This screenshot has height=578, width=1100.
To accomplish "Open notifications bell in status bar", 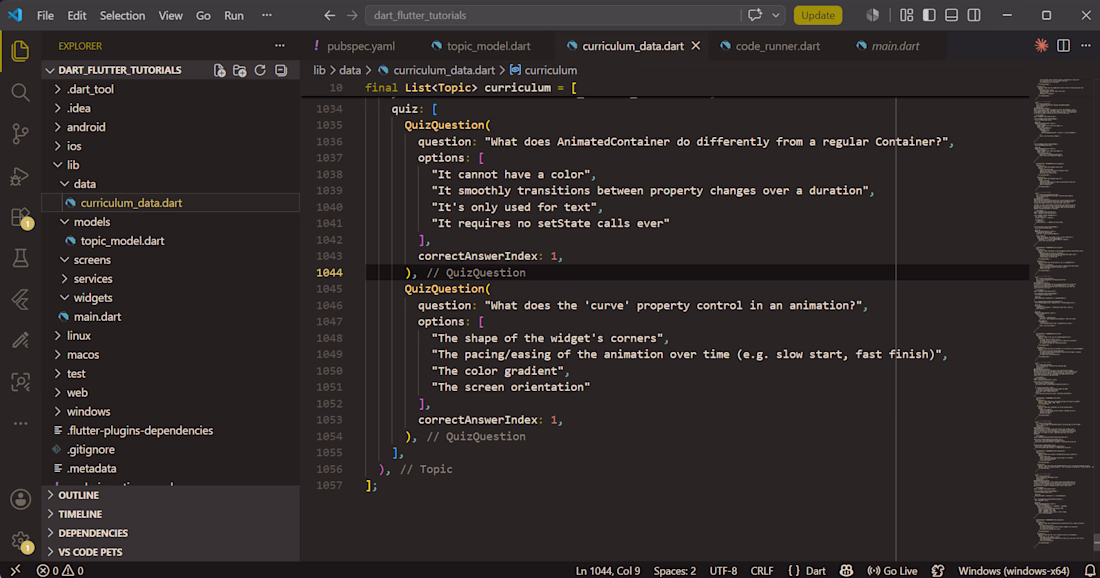I will click(1089, 570).
